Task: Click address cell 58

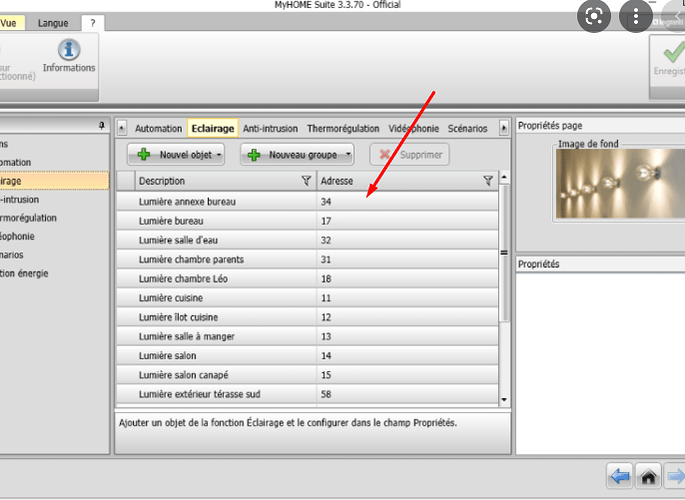Action: tap(407, 393)
